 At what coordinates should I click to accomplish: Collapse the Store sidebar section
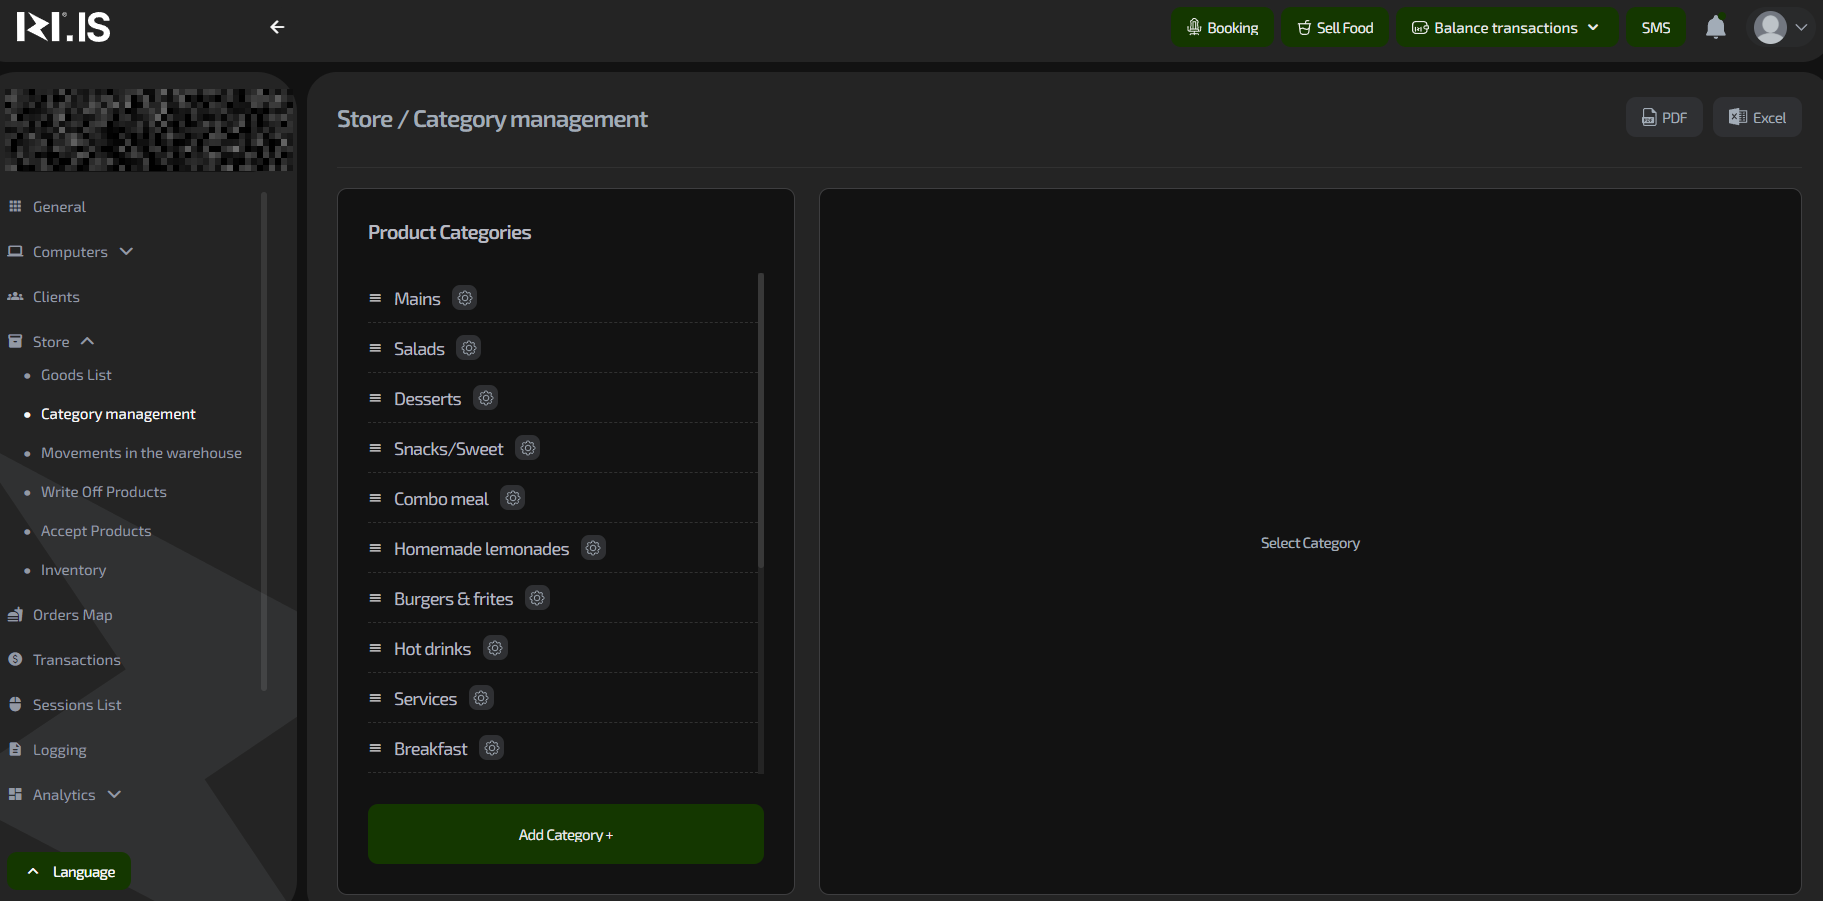click(x=52, y=342)
